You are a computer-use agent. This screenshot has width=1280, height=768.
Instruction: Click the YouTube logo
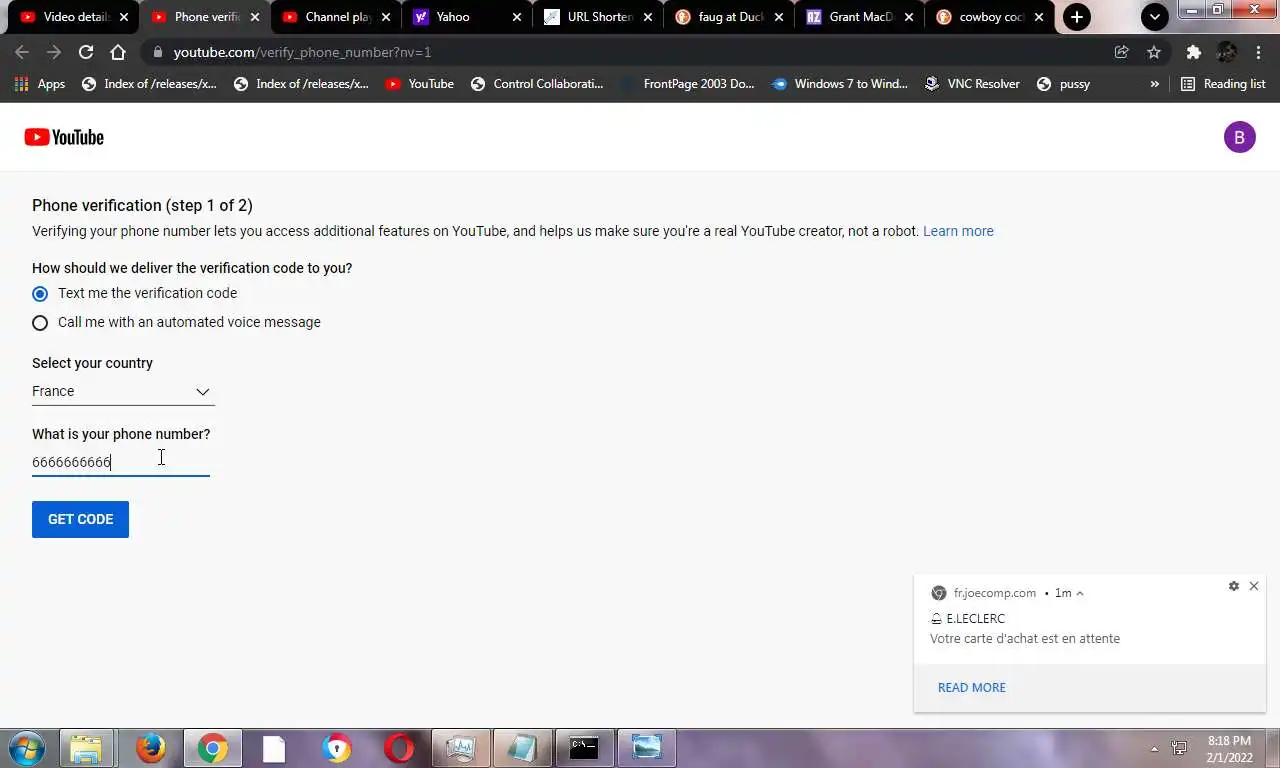tap(64, 137)
